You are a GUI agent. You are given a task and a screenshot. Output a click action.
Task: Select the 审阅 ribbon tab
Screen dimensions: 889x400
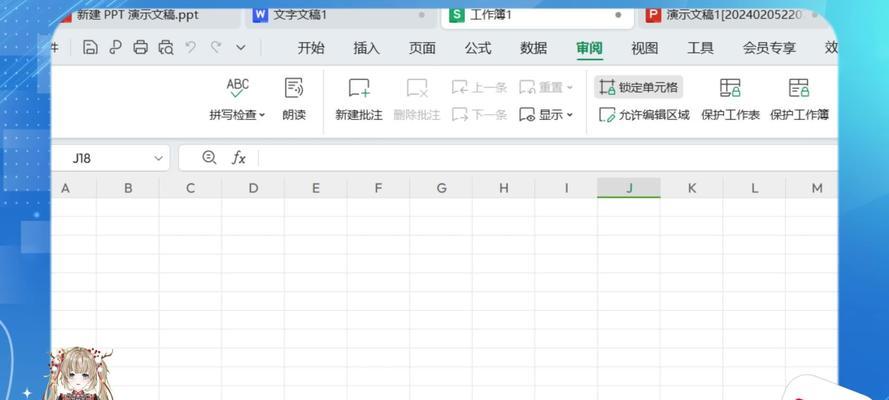click(x=589, y=48)
